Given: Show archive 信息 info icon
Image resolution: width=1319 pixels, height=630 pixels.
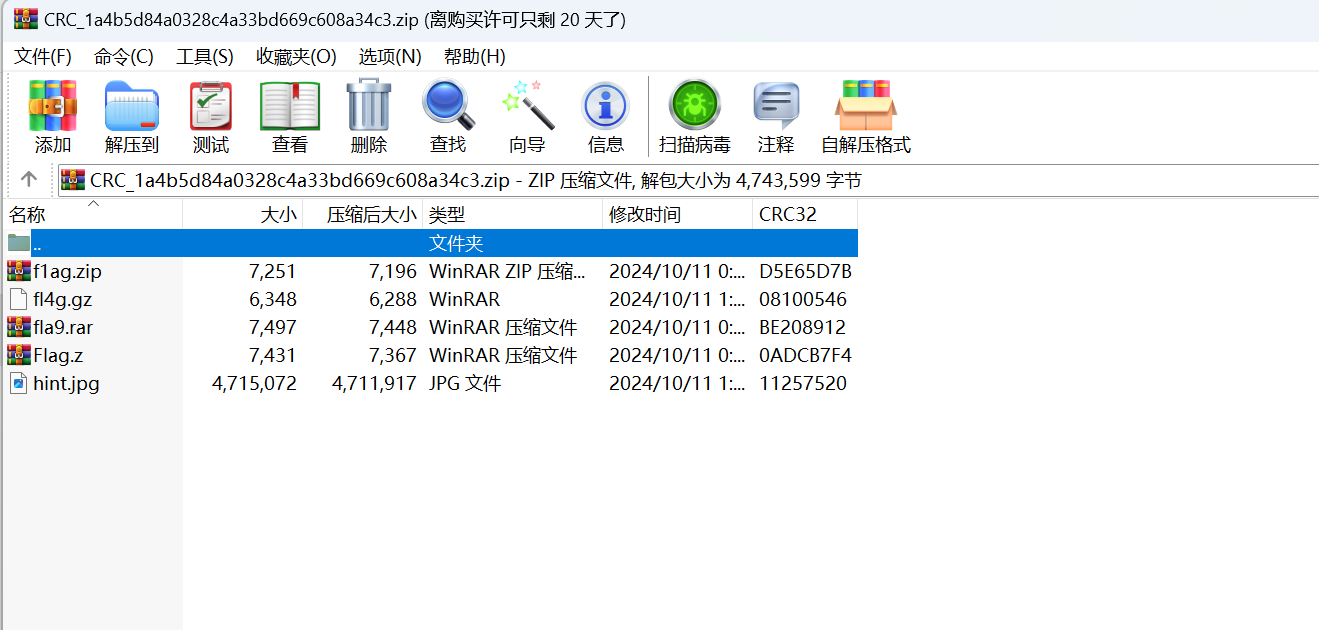Looking at the screenshot, I should click(605, 106).
